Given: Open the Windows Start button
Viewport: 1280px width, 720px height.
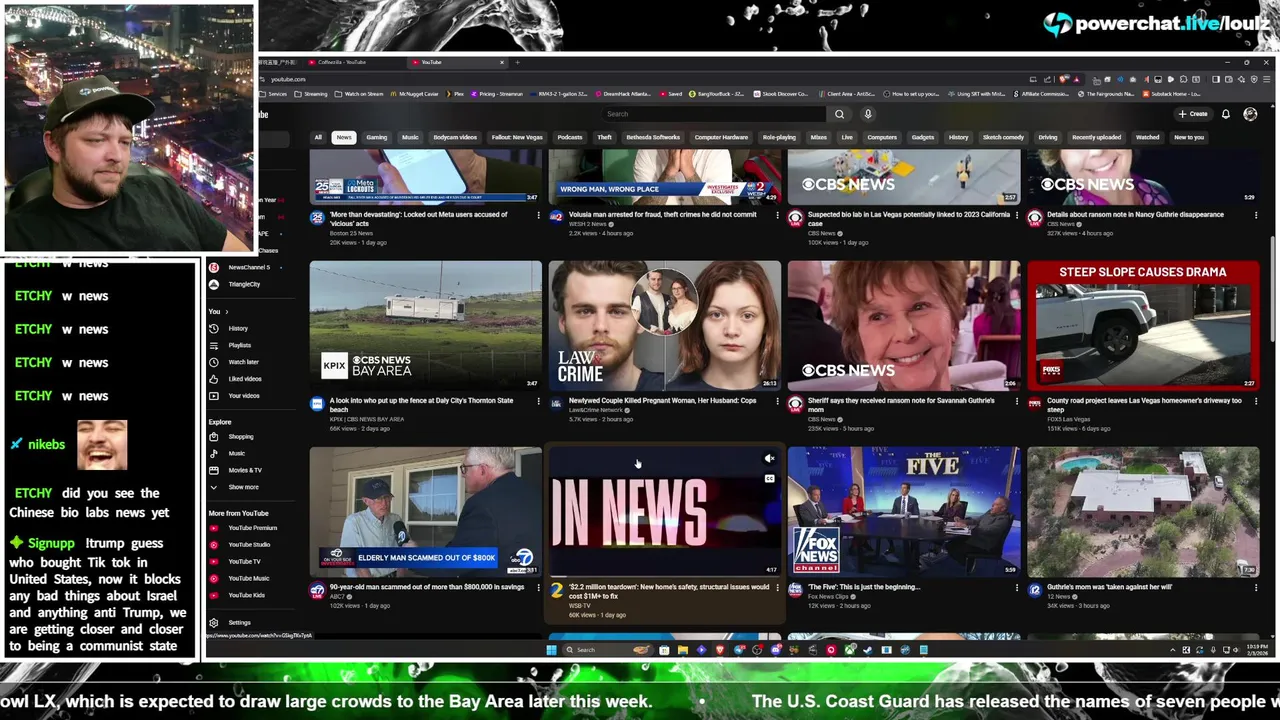Looking at the screenshot, I should [x=551, y=650].
